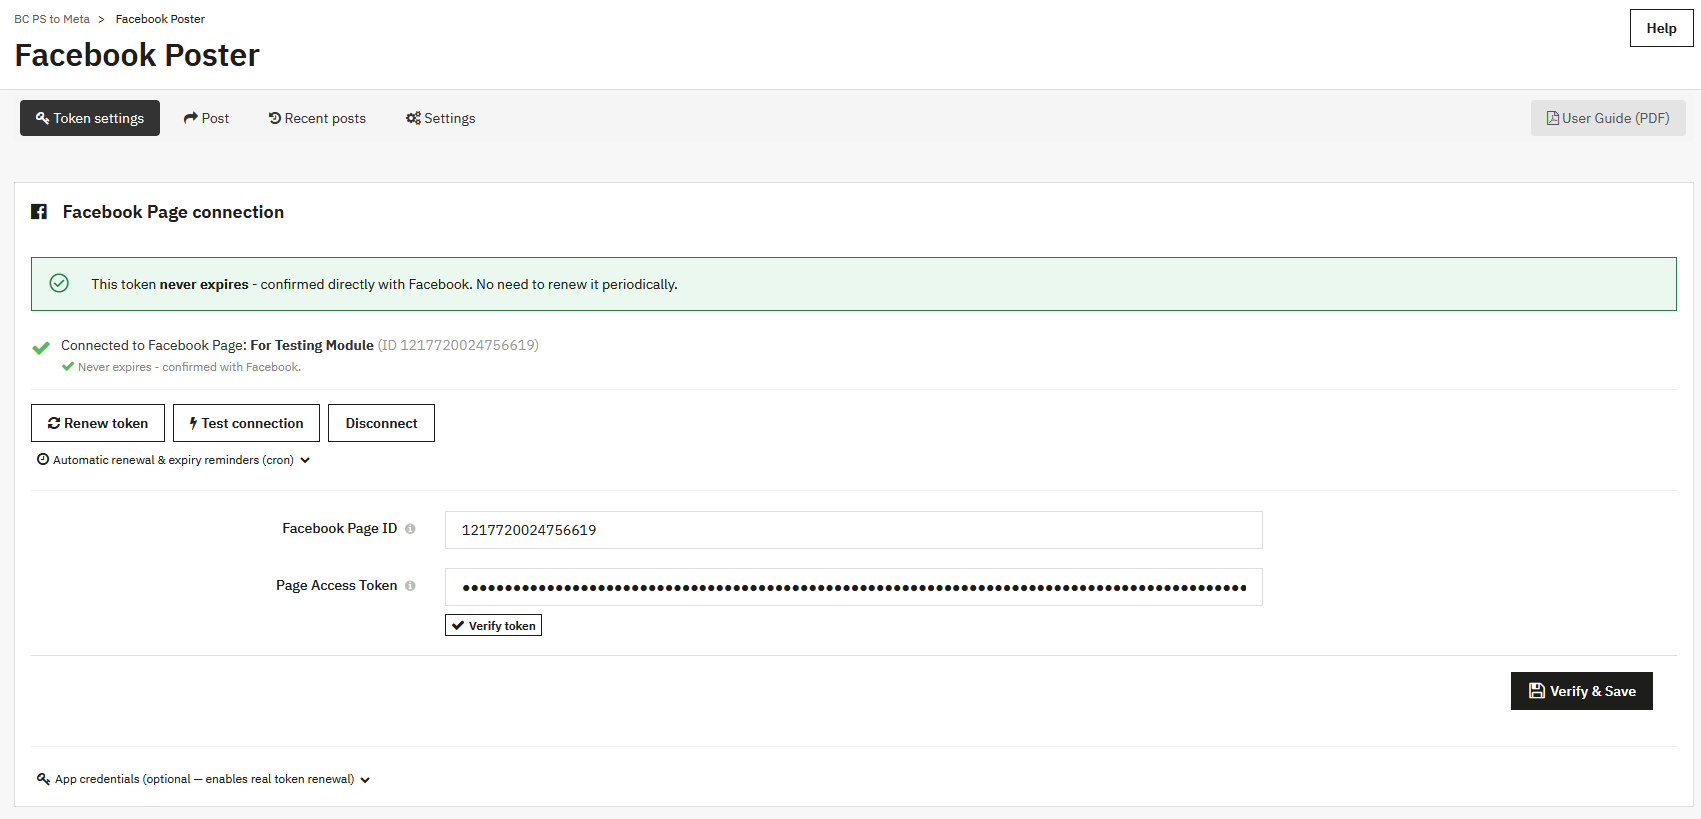Click the Facebook logo icon in section header
The image size is (1701, 819).
pos(39,212)
